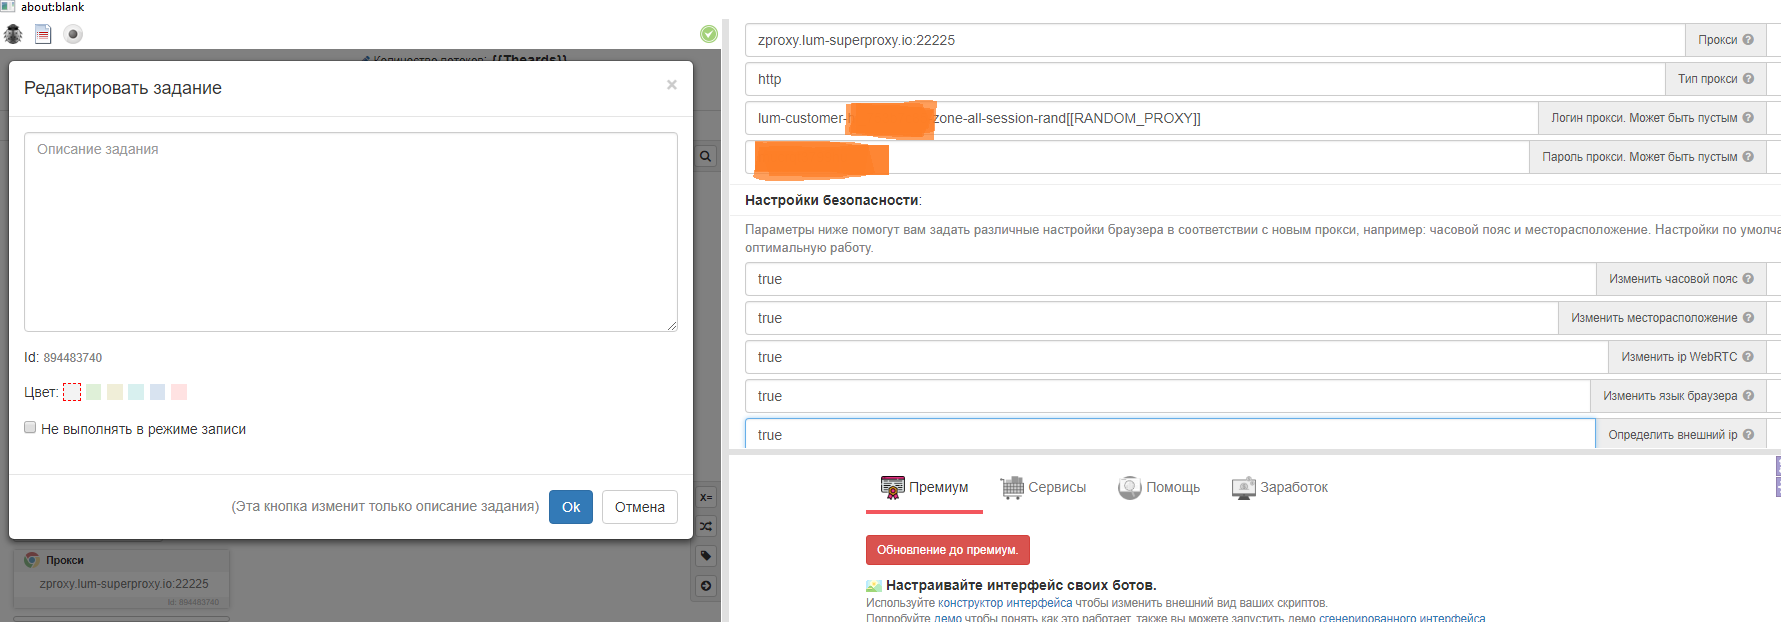Confirm the dialog with the Ok button
Viewport: 1781px width, 622px height.
coord(571,507)
